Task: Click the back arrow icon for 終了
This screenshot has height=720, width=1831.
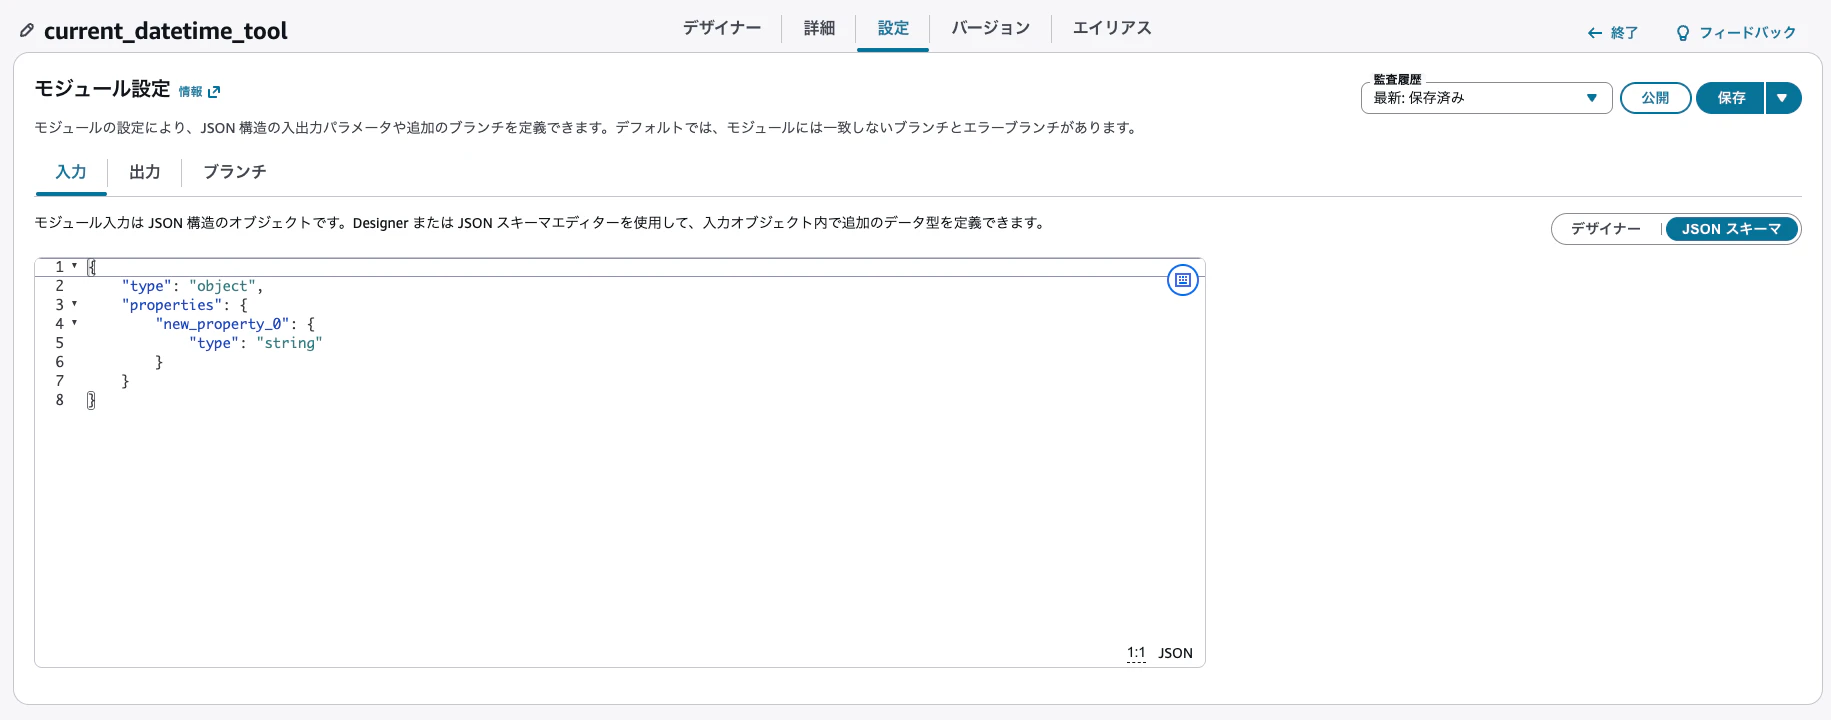Action: [x=1595, y=33]
